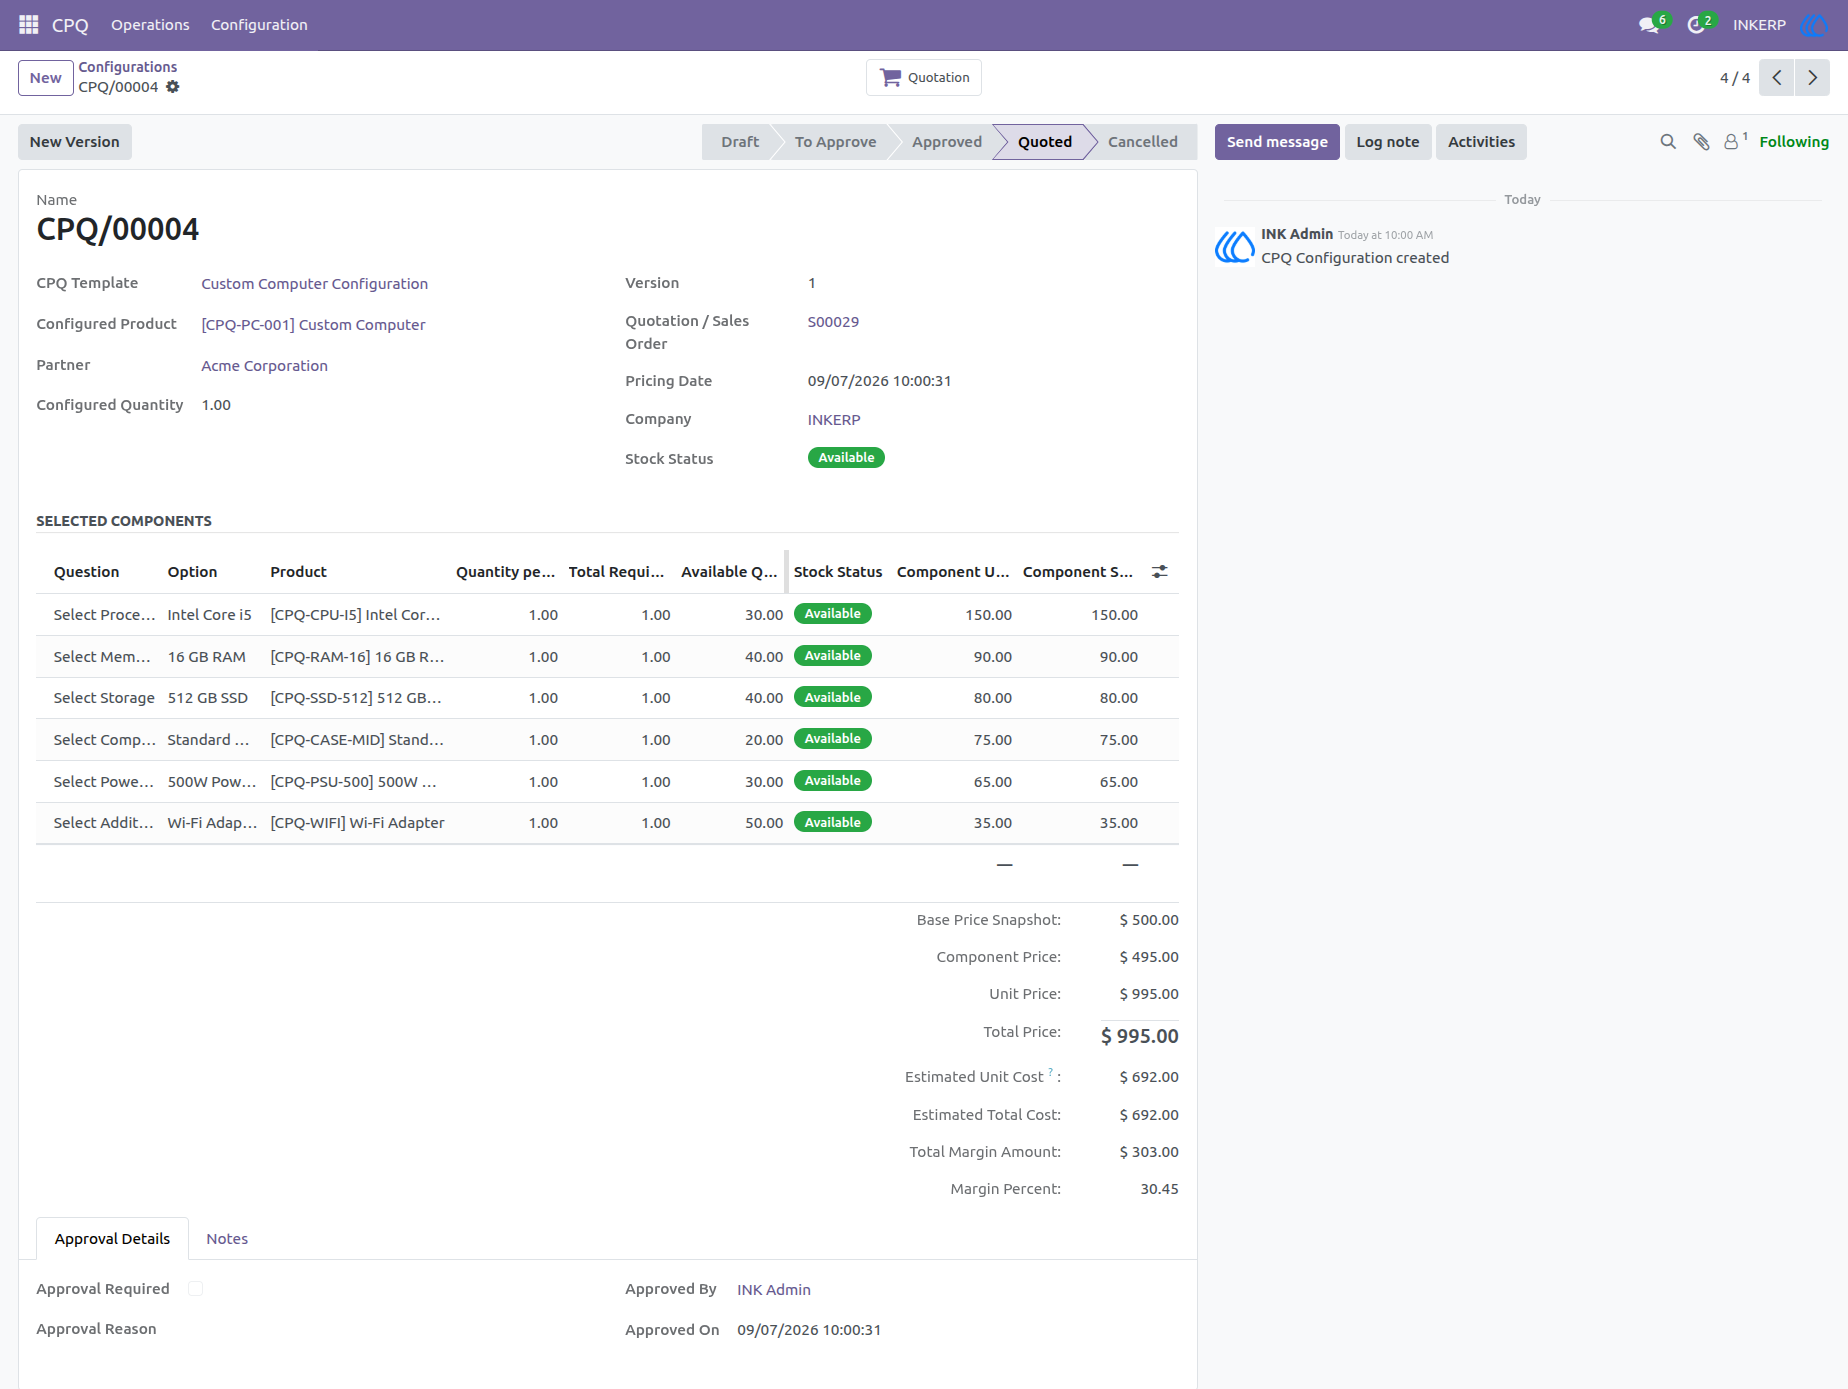The height and width of the screenshot is (1389, 1848).
Task: Click the INK Admin message avatar
Action: coord(1234,246)
